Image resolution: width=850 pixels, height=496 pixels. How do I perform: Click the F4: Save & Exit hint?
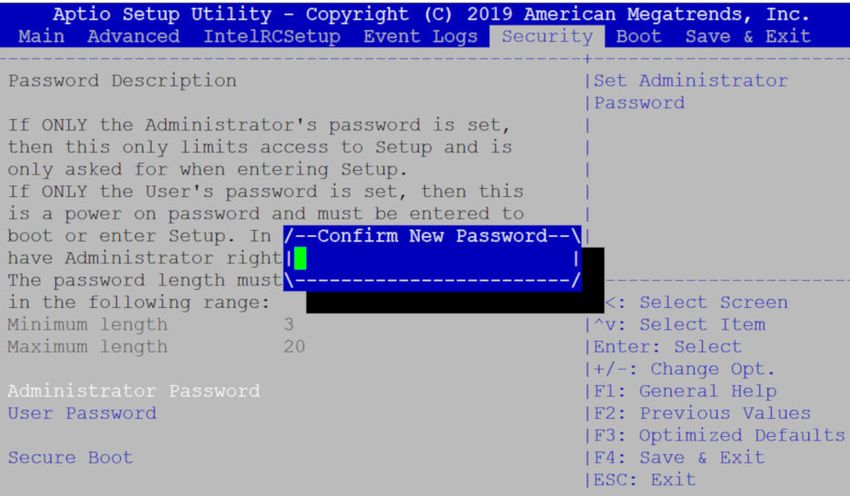pos(679,458)
